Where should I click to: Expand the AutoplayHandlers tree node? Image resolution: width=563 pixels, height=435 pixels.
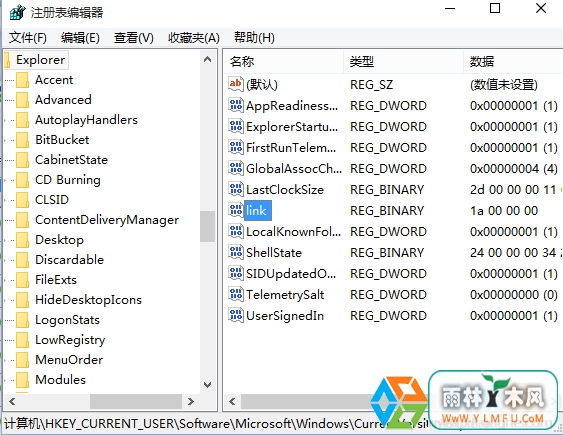[5, 120]
